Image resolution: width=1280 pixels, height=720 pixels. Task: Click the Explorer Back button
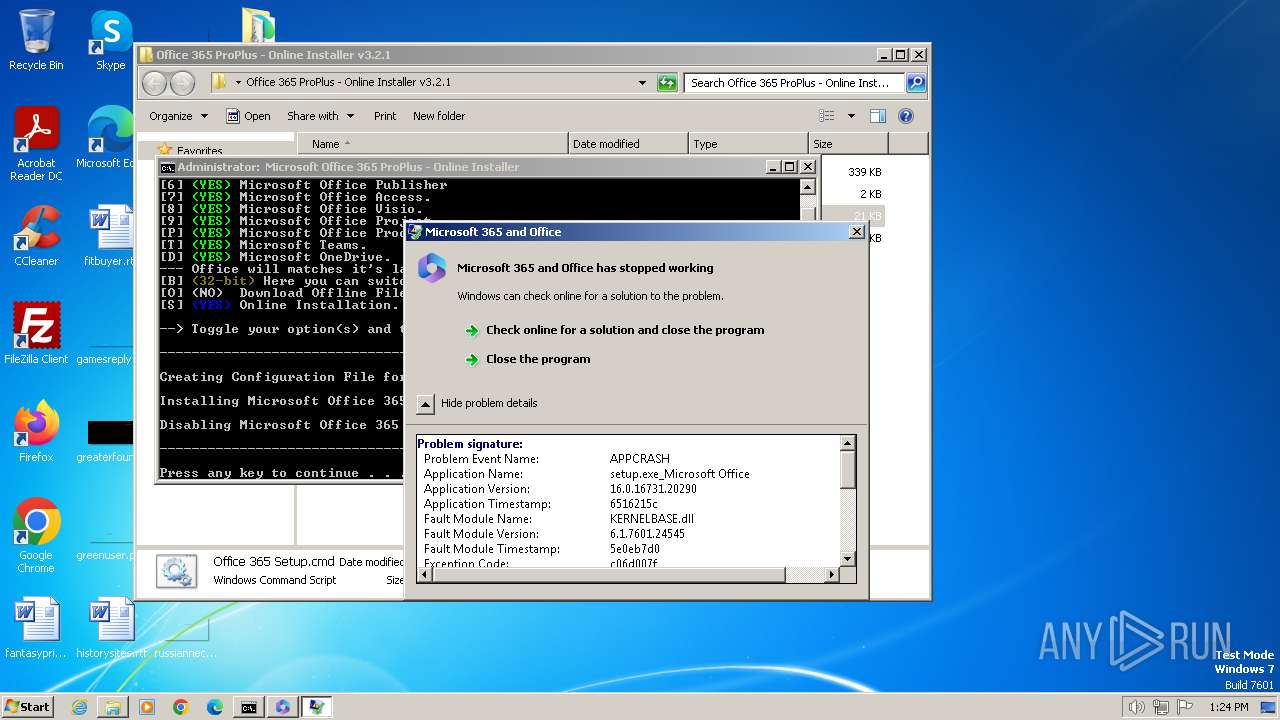[154, 83]
